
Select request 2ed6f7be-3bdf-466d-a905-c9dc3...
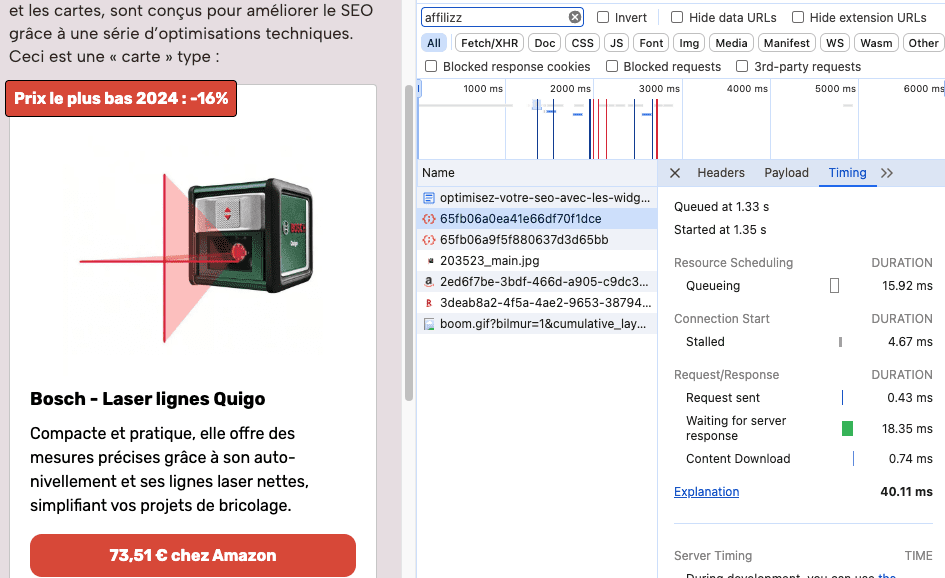tap(537, 281)
